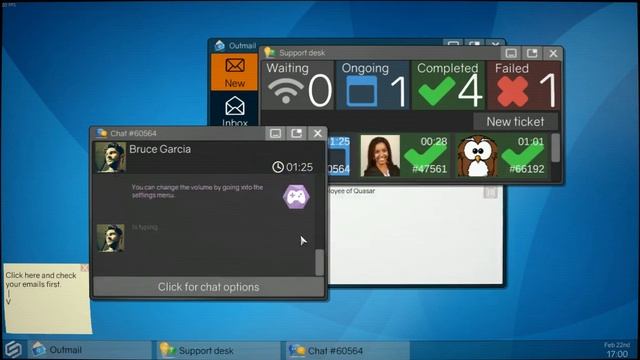The height and width of the screenshot is (360, 640).
Task: Click the purple gamepad avatar in chat
Action: 296,197
